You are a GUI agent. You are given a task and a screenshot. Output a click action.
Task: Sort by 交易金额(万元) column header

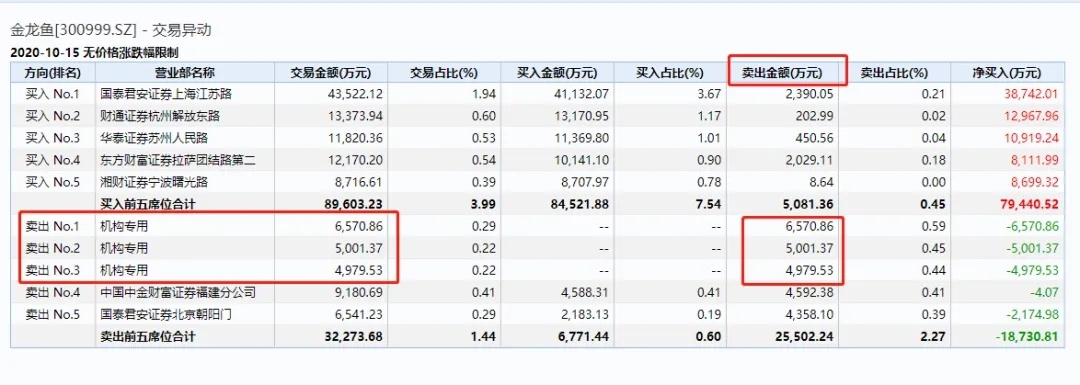tap(330, 73)
